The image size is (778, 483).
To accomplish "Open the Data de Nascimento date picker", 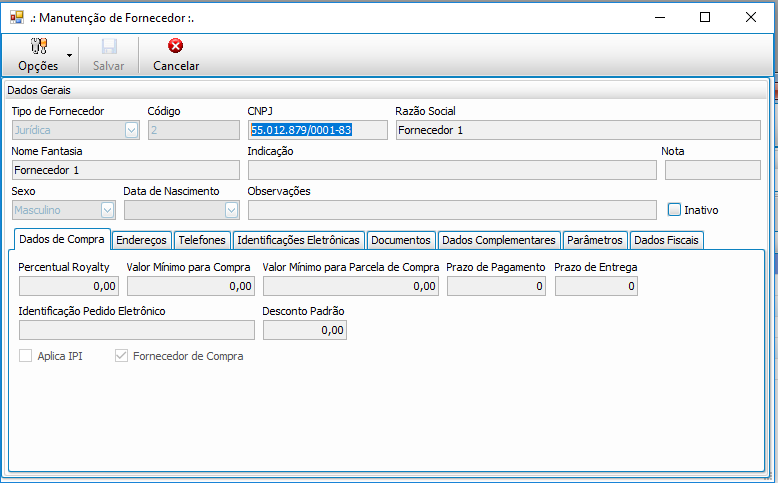I will pos(231,210).
